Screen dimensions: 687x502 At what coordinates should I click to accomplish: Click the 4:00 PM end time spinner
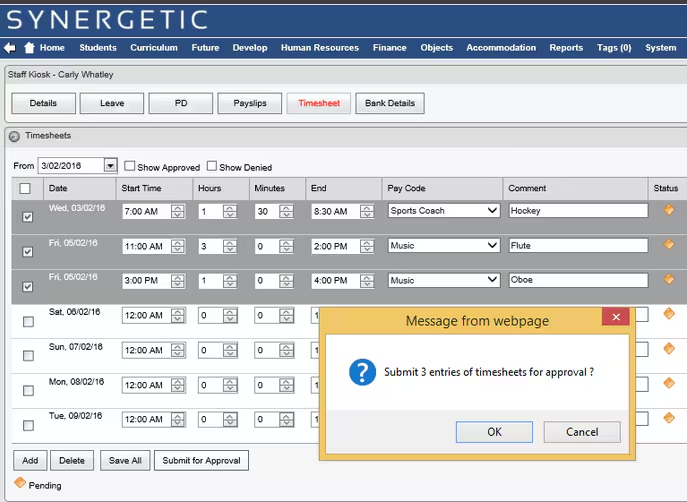(367, 281)
